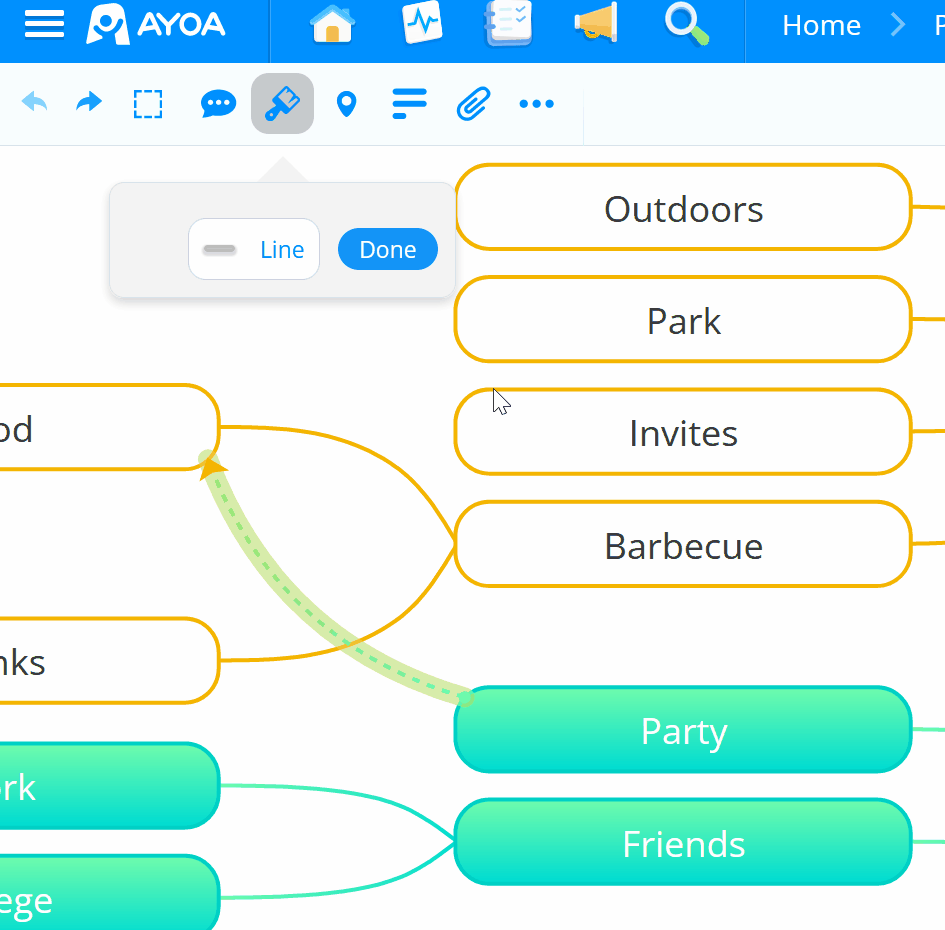This screenshot has height=930, width=945.
Task: Click the Ayoa logo
Action: (x=155, y=26)
